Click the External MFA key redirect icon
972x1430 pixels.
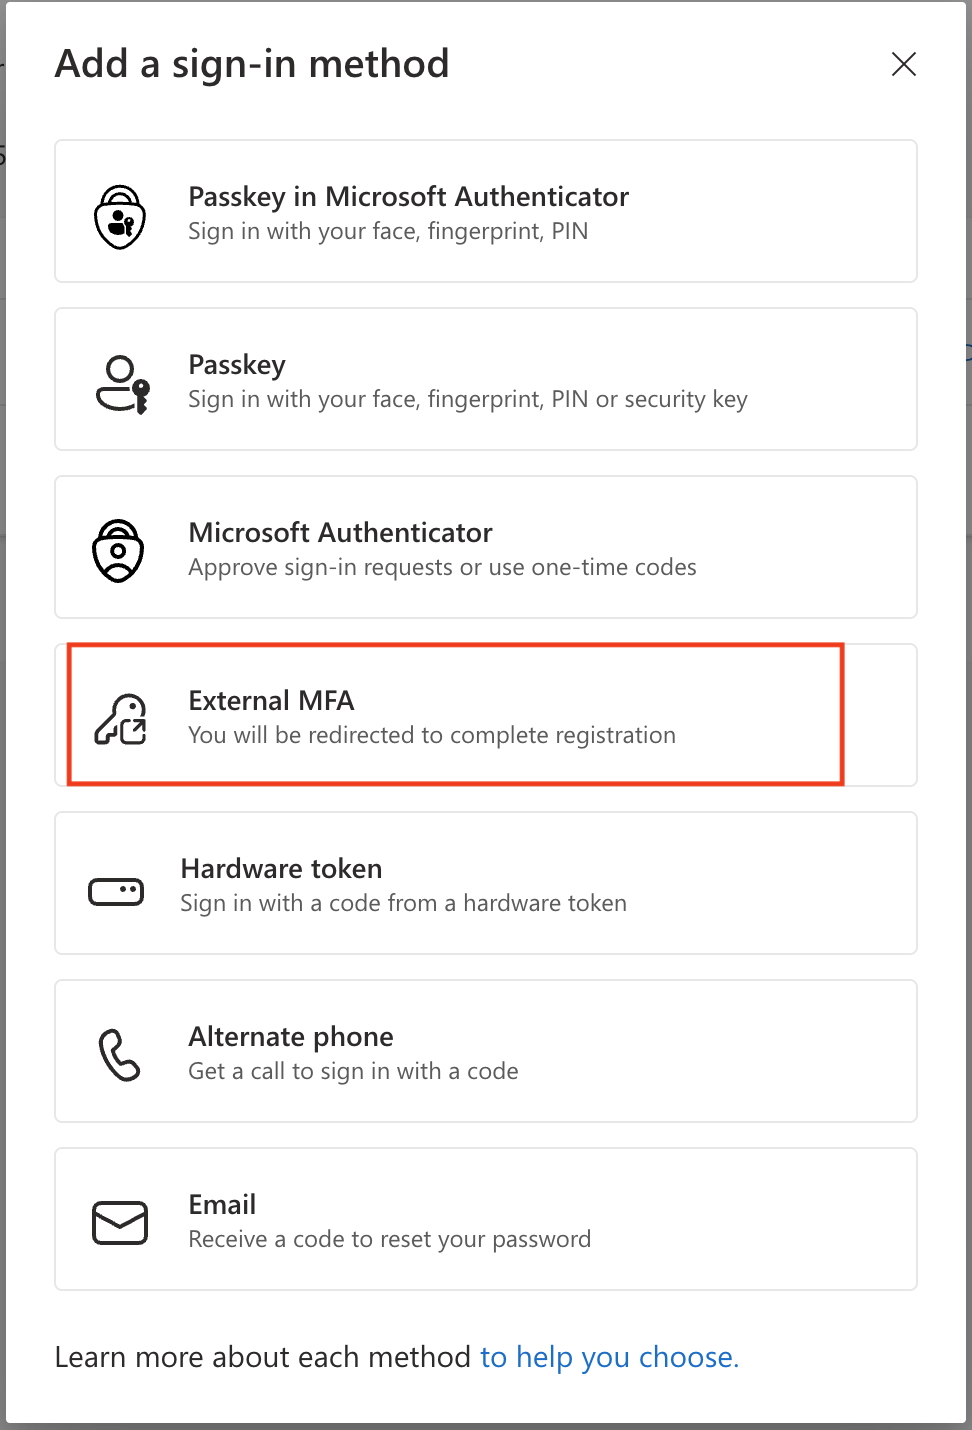121,720
